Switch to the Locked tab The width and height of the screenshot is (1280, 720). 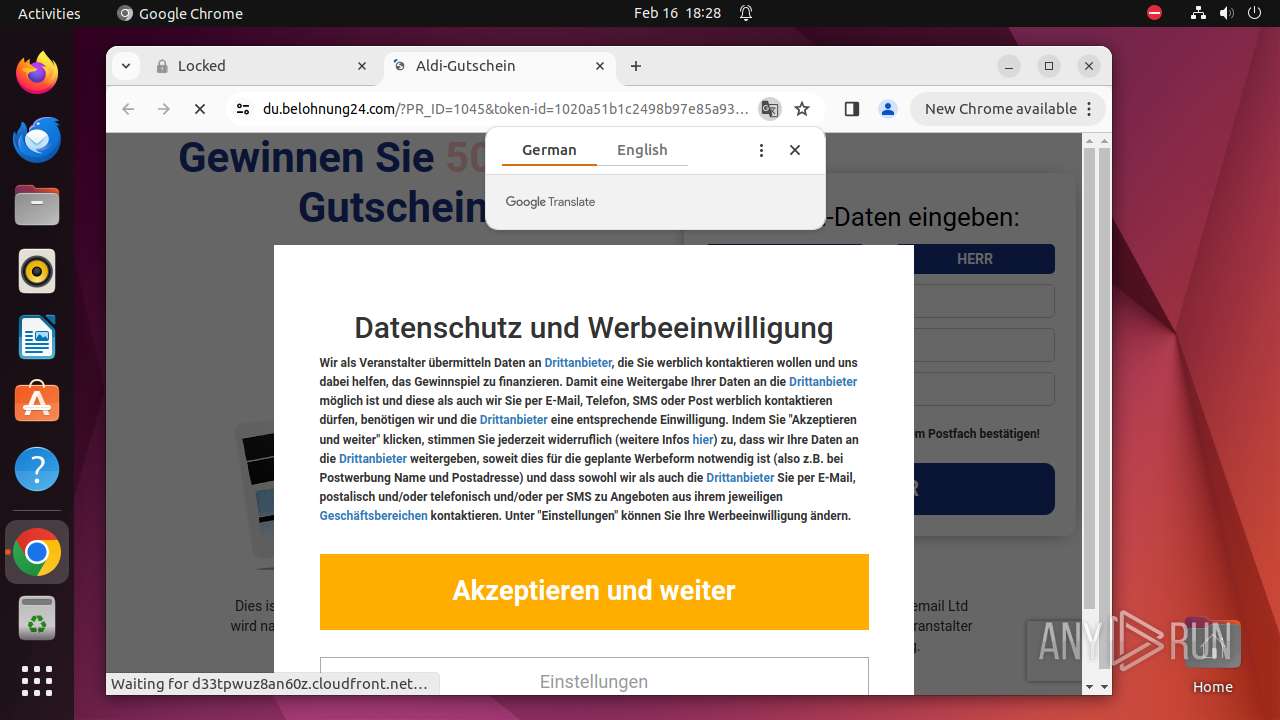click(262, 66)
